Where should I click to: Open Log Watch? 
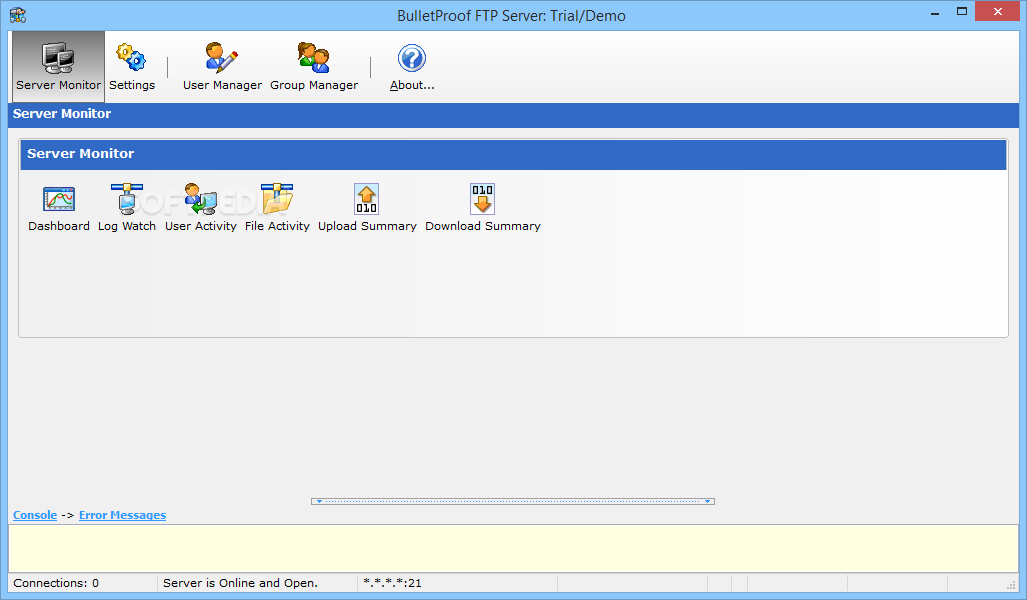(x=126, y=208)
